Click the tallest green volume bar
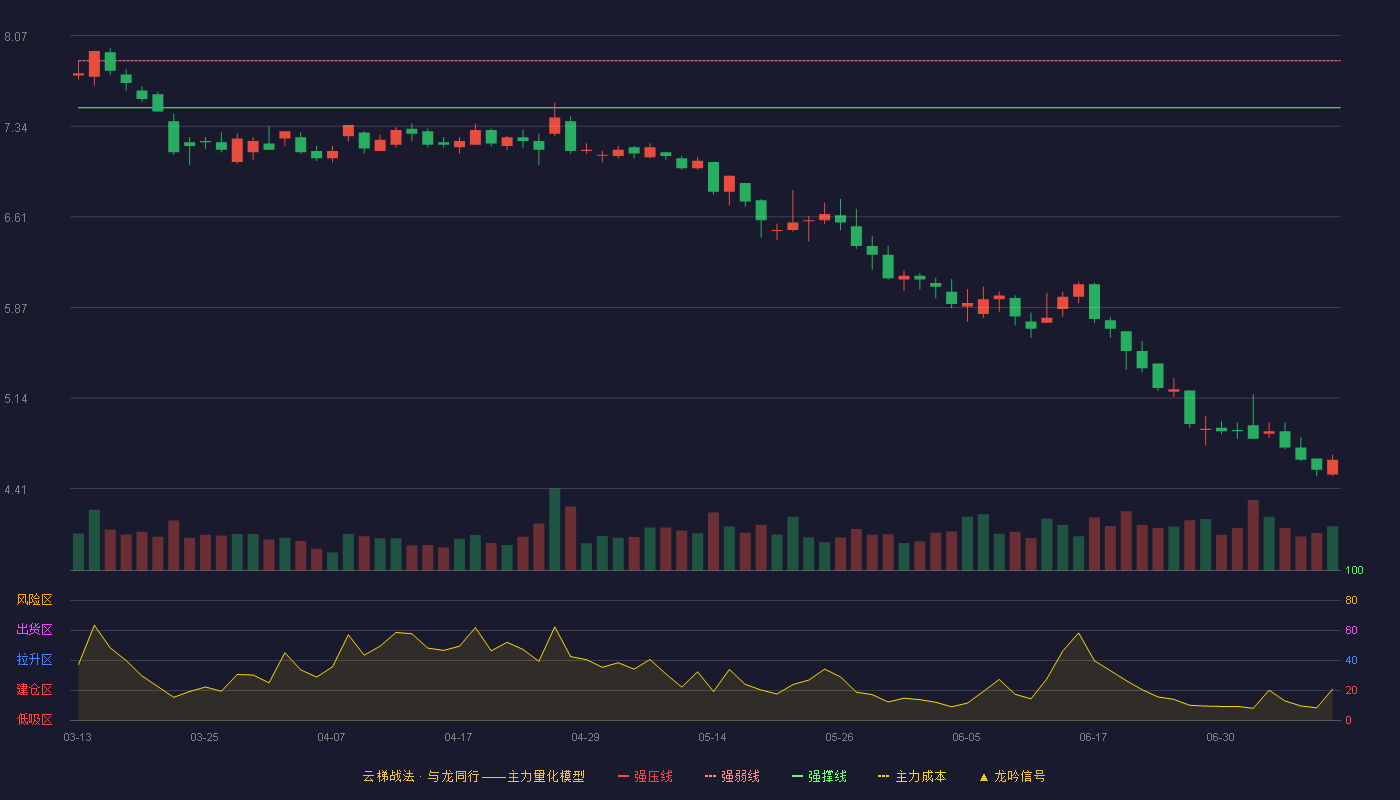The height and width of the screenshot is (800, 1400). [x=554, y=530]
